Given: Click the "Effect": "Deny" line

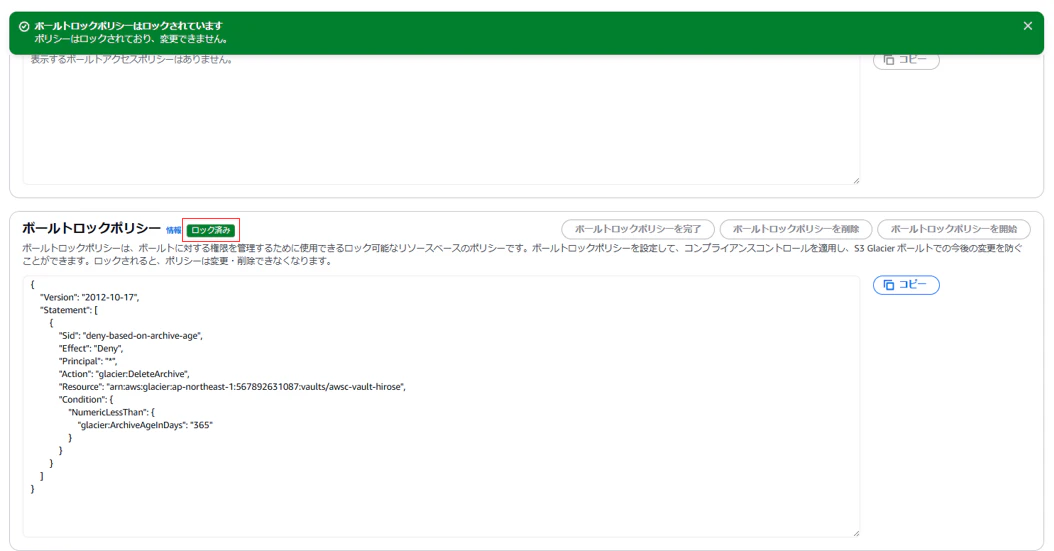Looking at the screenshot, I should (91, 348).
